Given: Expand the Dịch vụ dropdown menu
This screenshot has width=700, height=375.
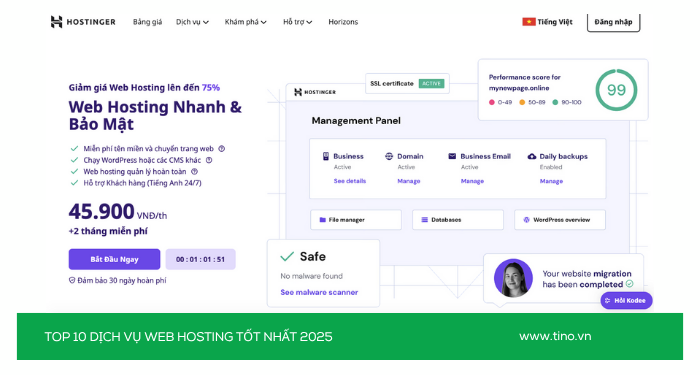Looking at the screenshot, I should pos(192,22).
